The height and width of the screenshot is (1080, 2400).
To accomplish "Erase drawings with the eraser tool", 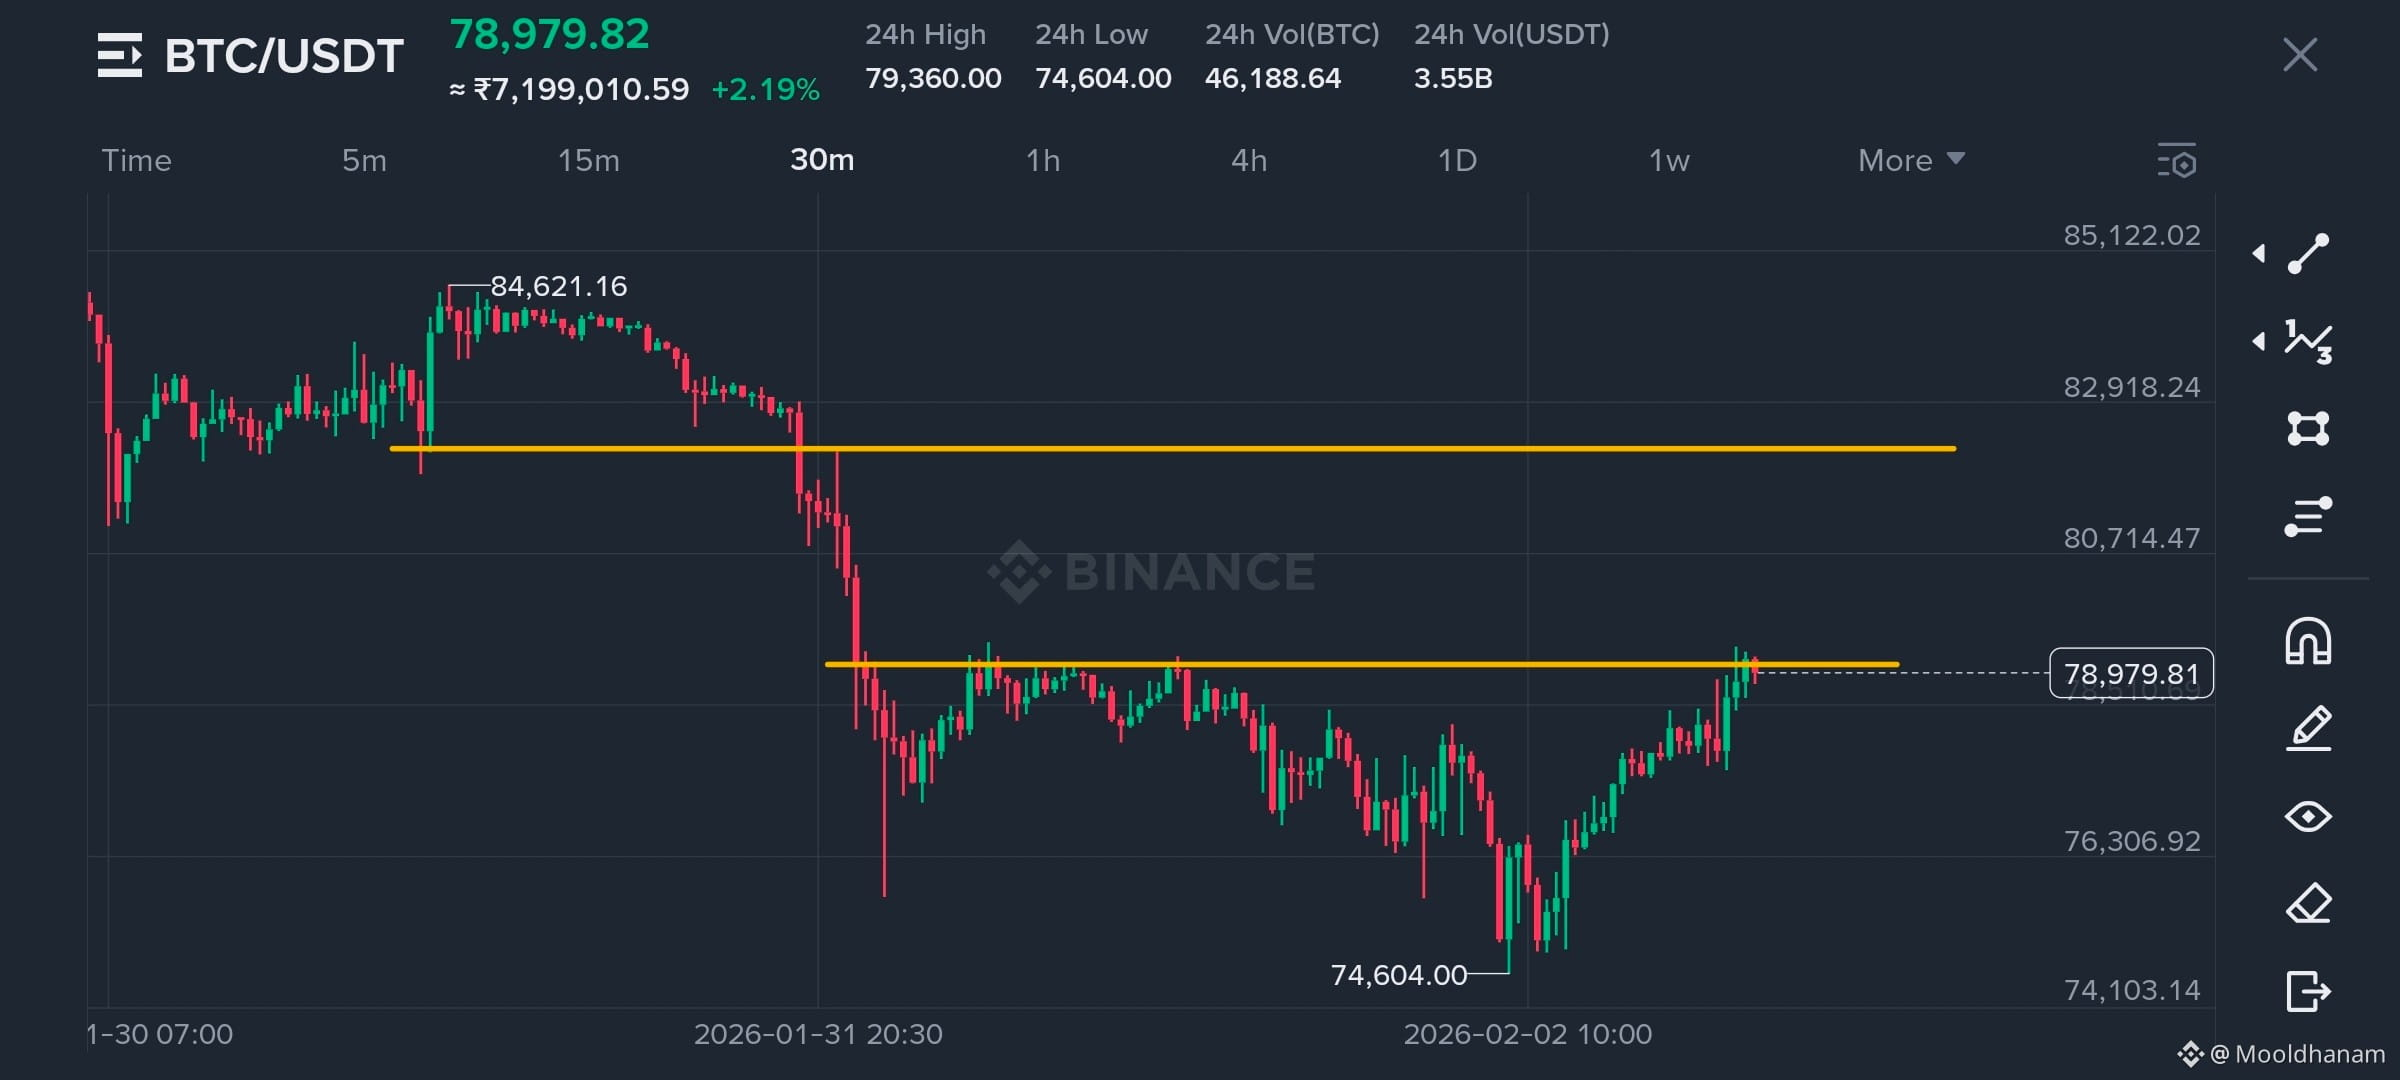I will (2309, 904).
